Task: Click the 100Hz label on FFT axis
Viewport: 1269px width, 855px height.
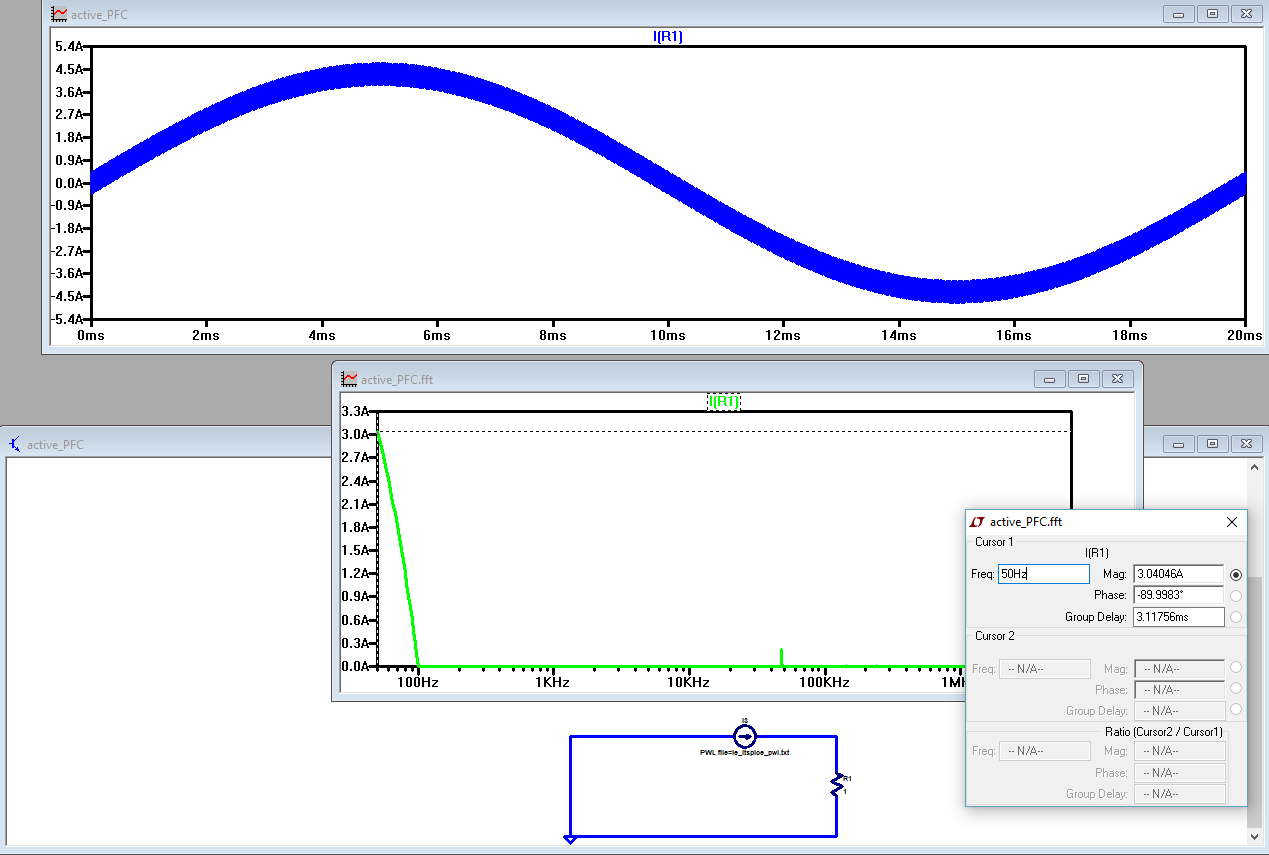Action: (418, 682)
